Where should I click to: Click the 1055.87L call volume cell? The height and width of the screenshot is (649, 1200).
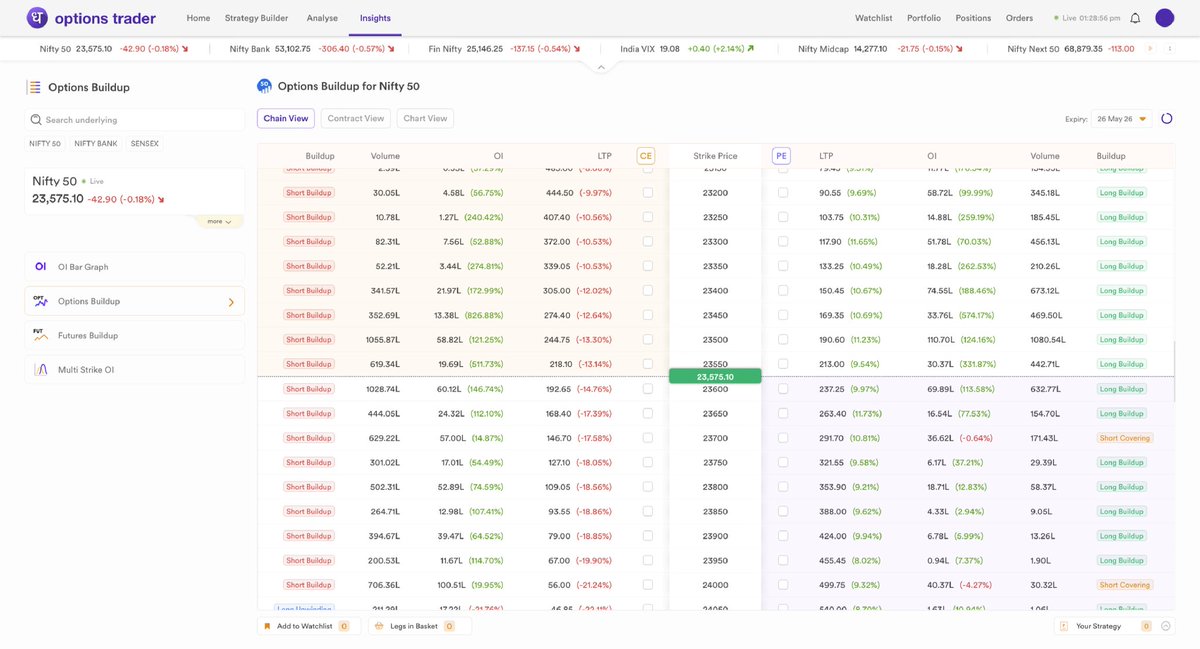(383, 340)
